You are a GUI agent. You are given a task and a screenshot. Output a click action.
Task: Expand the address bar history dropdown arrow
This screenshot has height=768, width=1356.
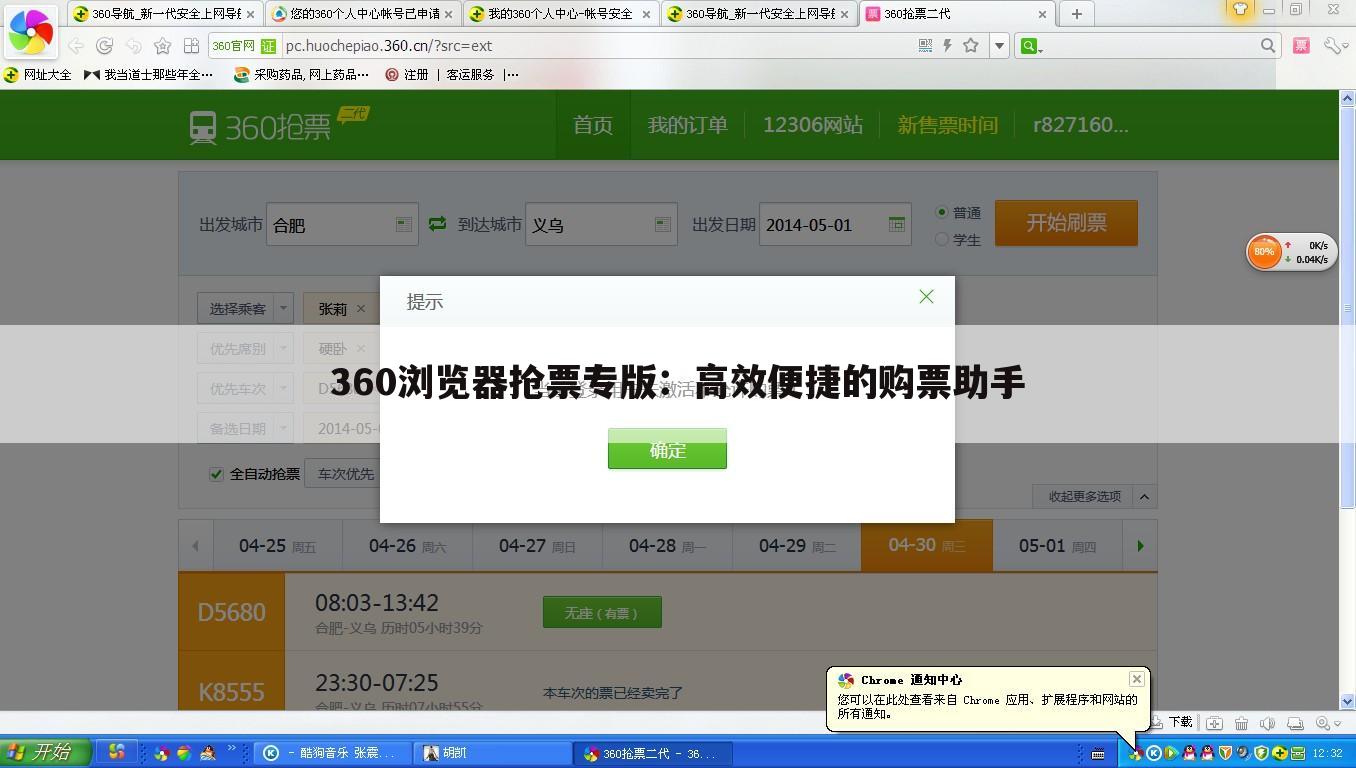point(998,45)
